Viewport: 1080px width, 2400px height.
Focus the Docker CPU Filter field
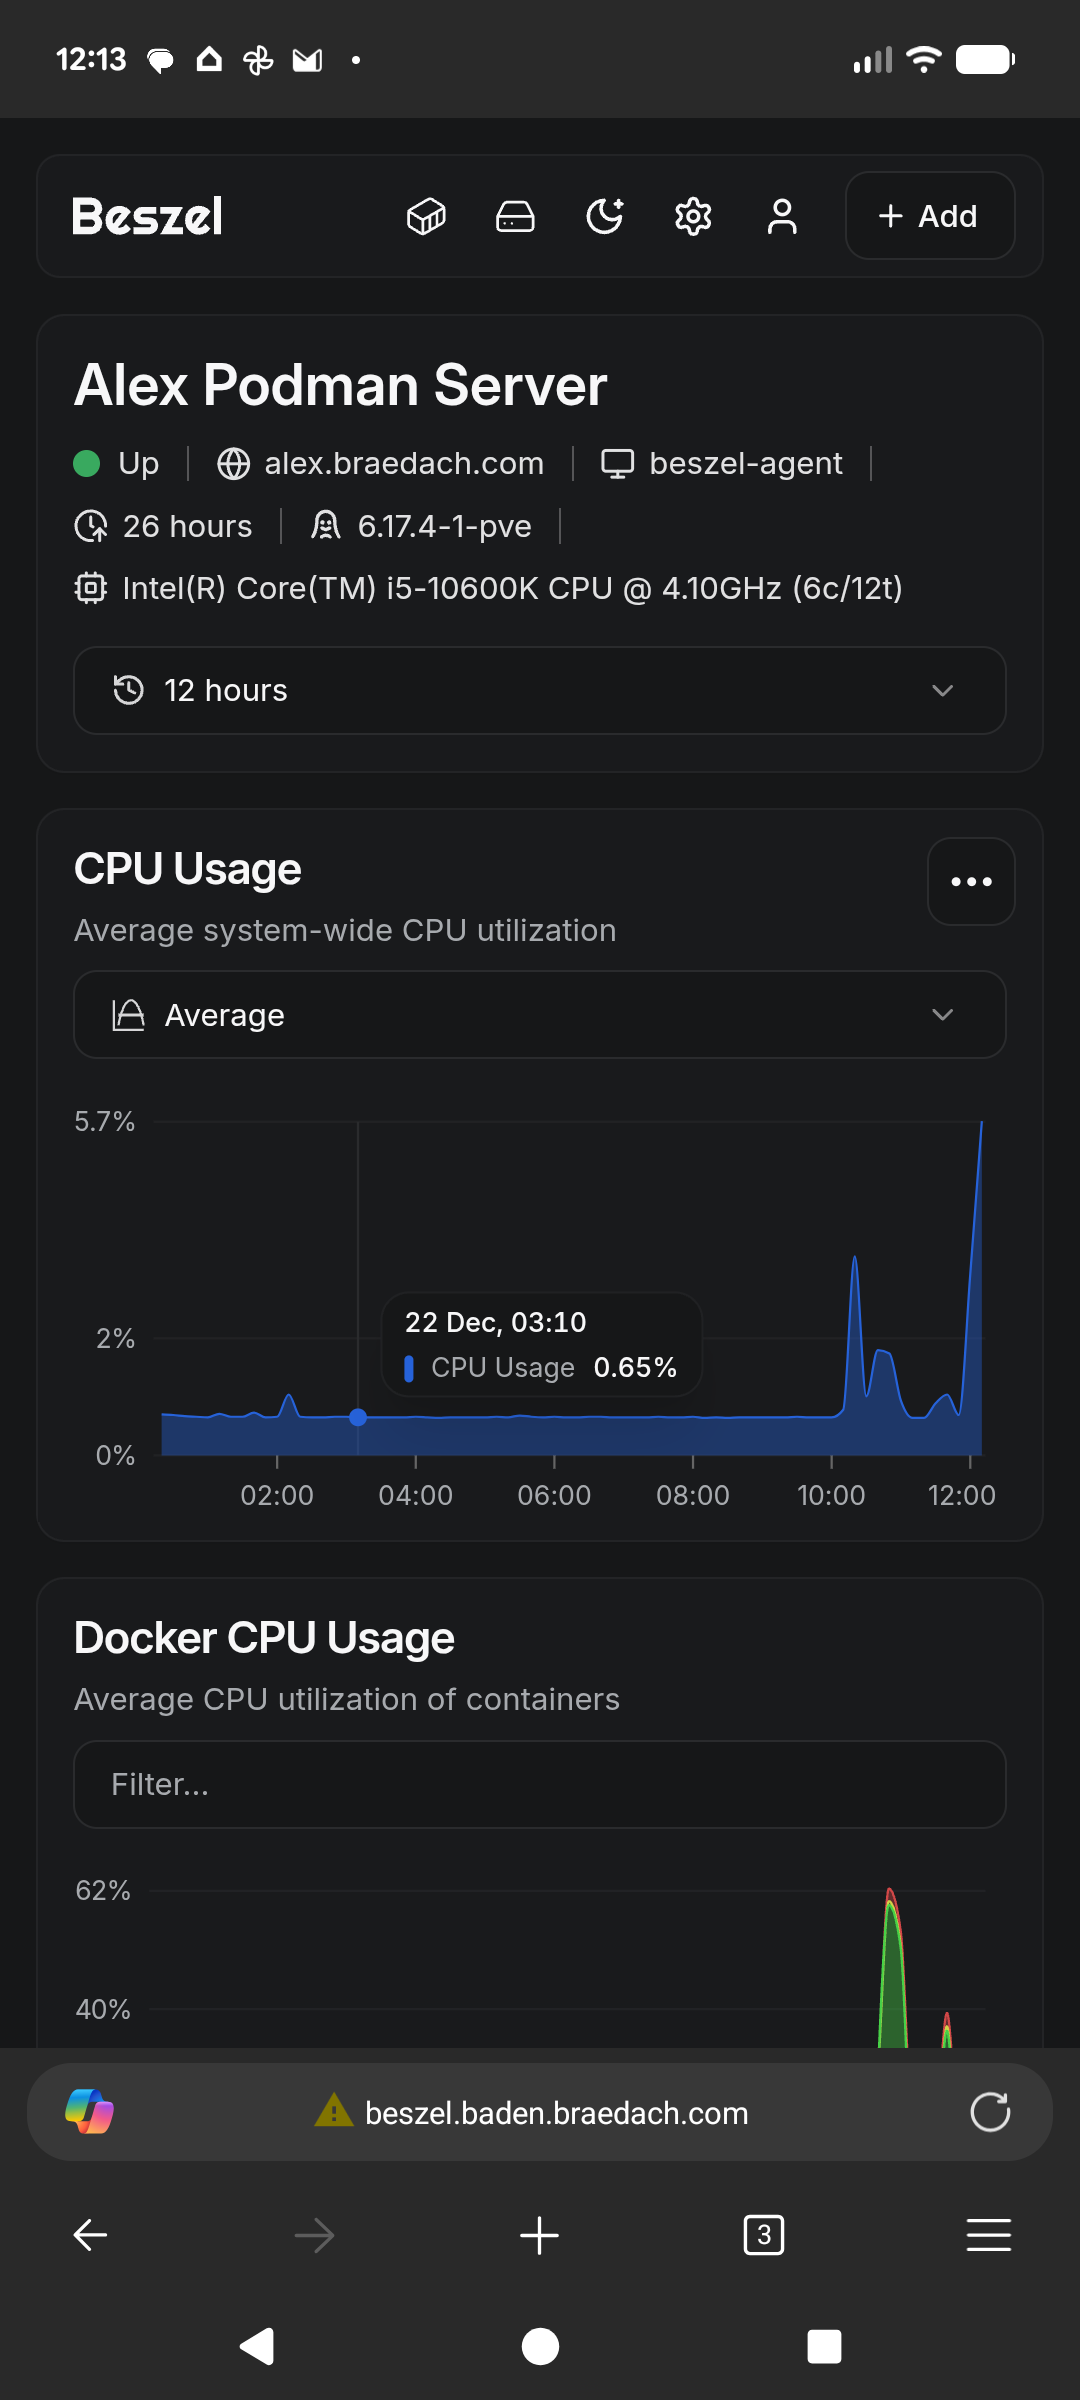pyautogui.click(x=540, y=1785)
